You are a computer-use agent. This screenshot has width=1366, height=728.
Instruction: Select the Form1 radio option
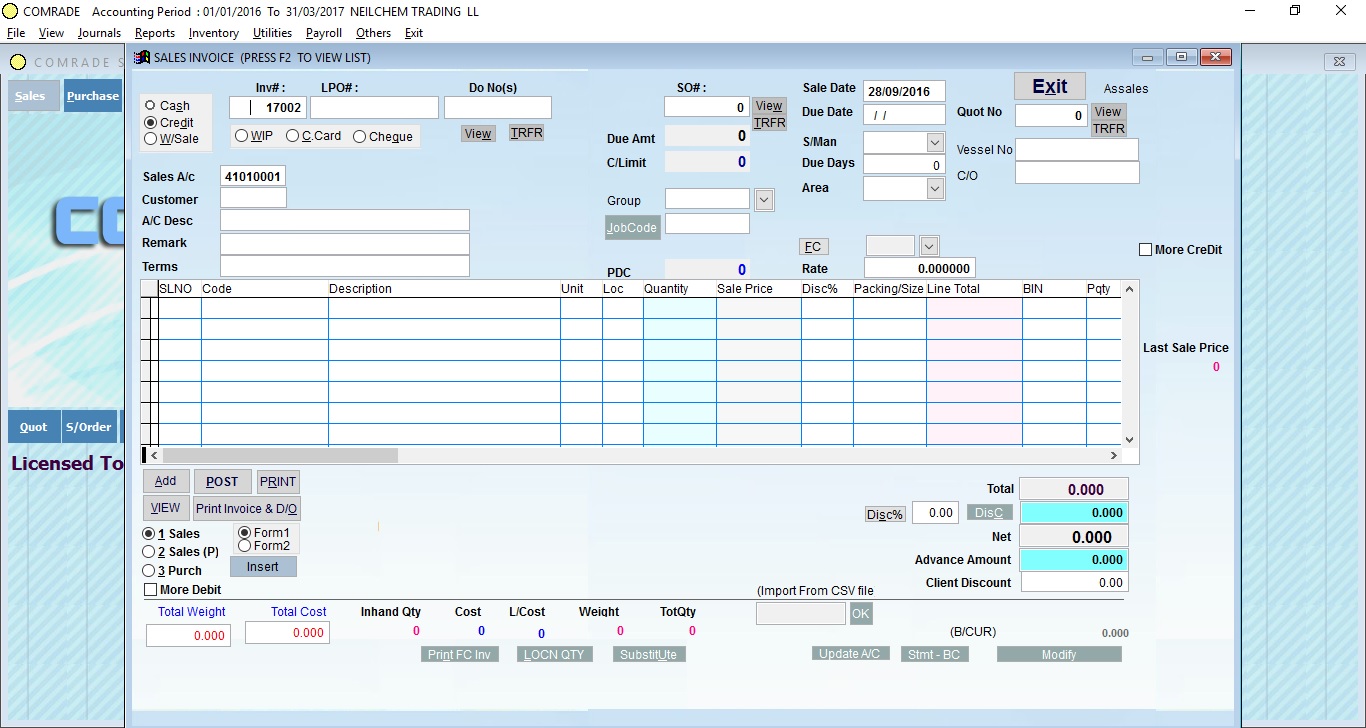244,533
